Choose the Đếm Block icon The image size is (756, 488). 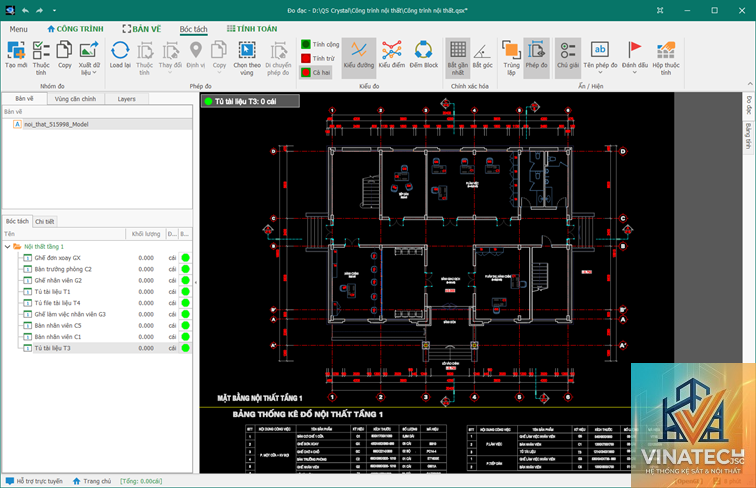pos(423,50)
